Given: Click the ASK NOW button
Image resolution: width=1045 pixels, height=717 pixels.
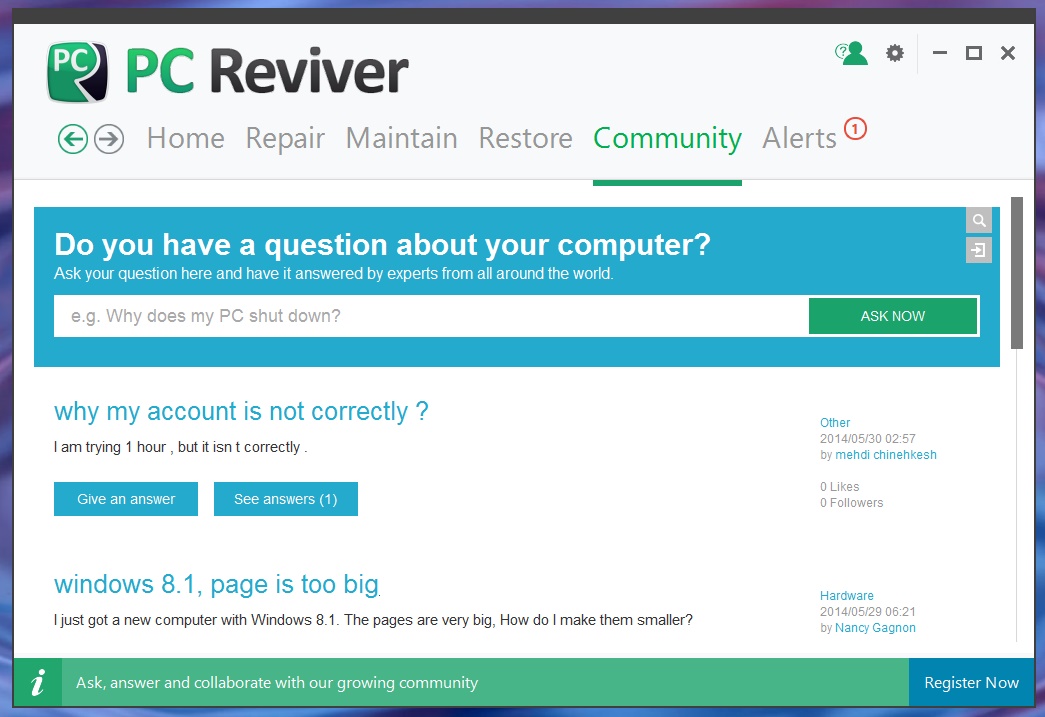Looking at the screenshot, I should [x=893, y=316].
